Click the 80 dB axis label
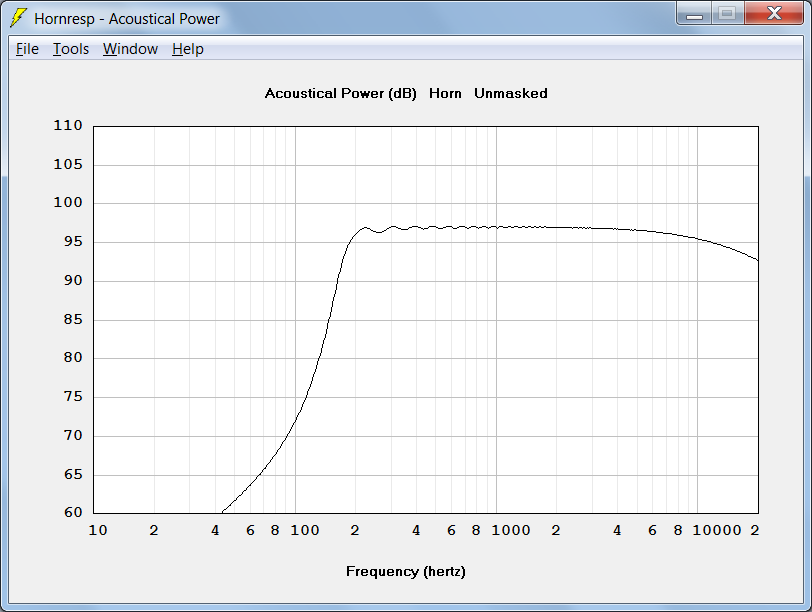This screenshot has width=812, height=612. pyautogui.click(x=73, y=357)
